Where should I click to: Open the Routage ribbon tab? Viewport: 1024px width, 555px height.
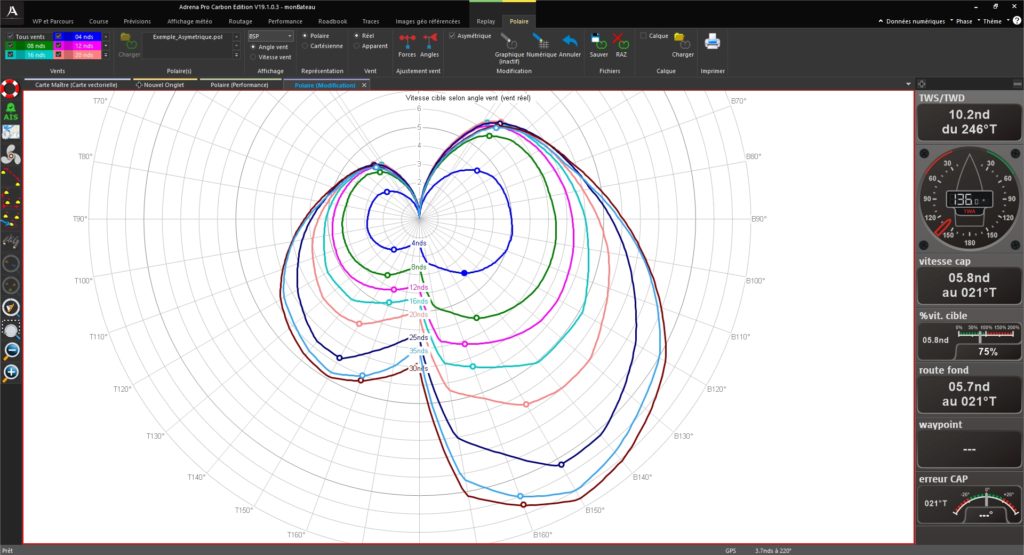click(240, 22)
